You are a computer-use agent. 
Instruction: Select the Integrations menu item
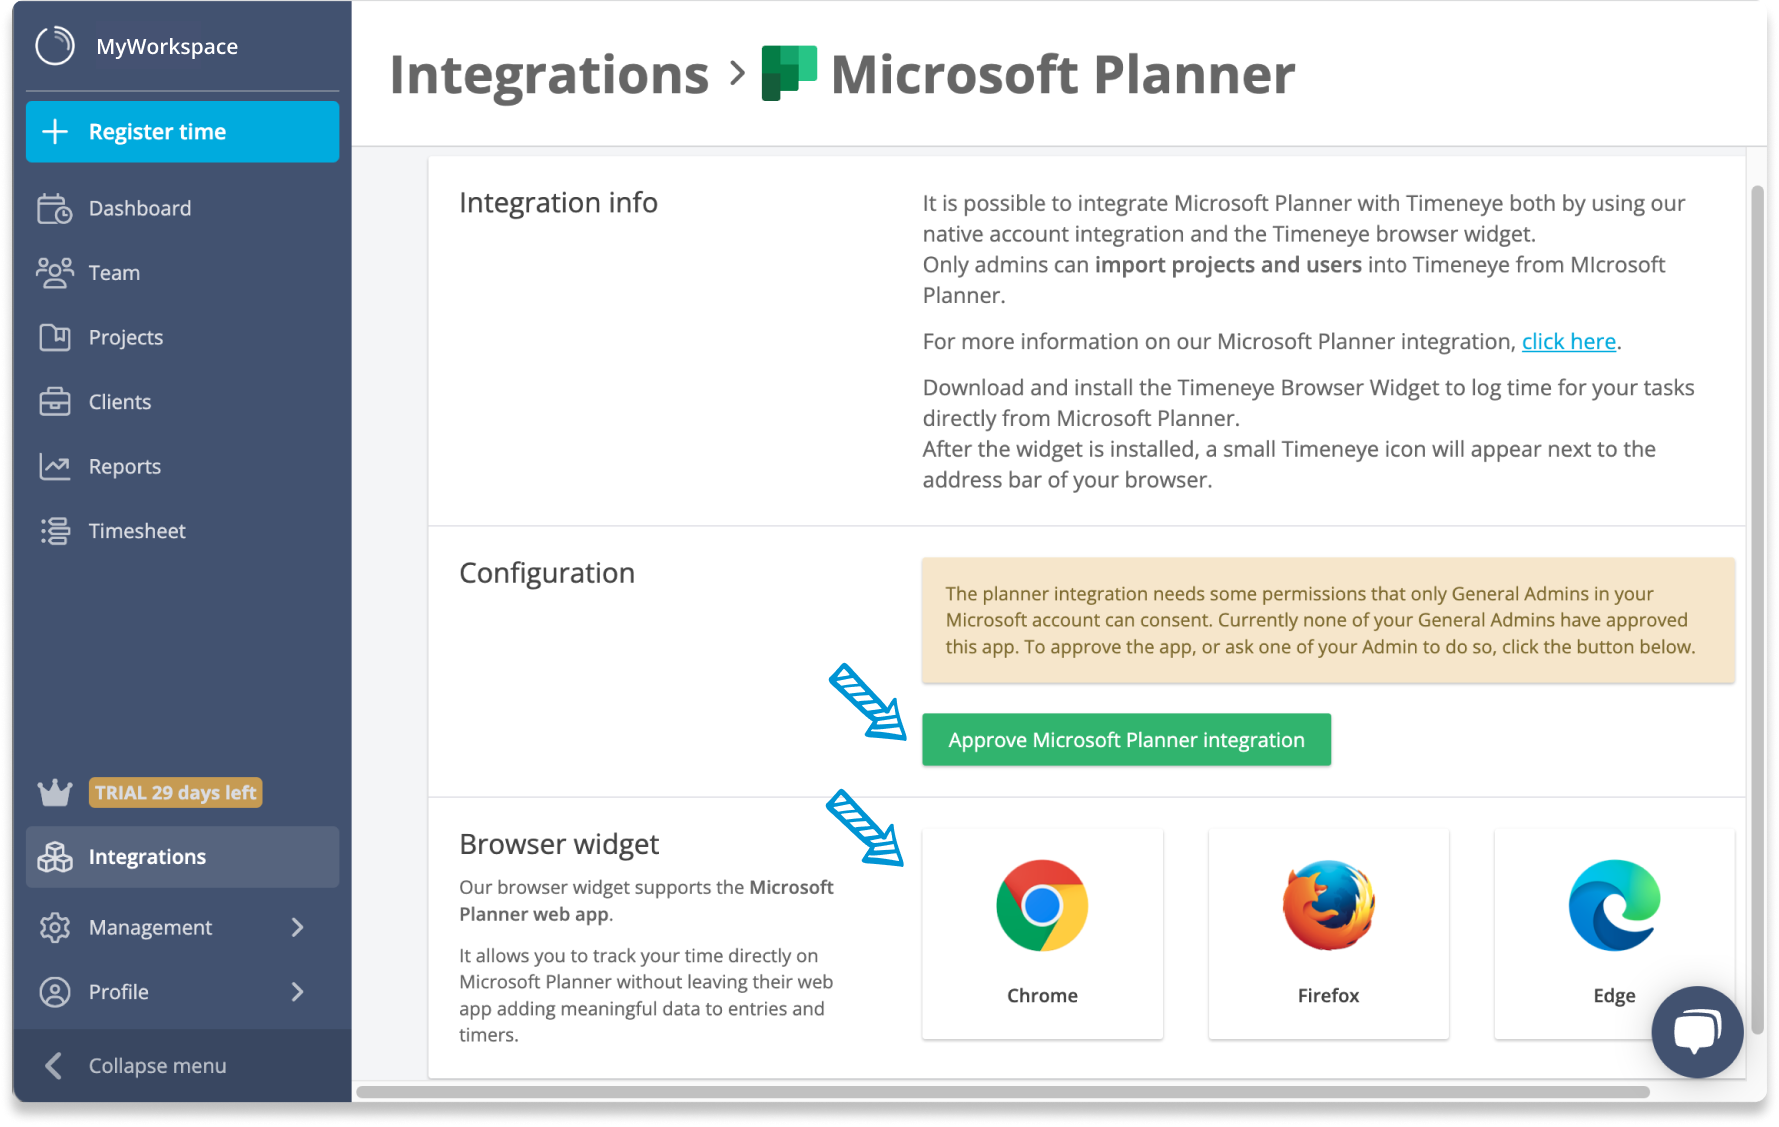[182, 857]
